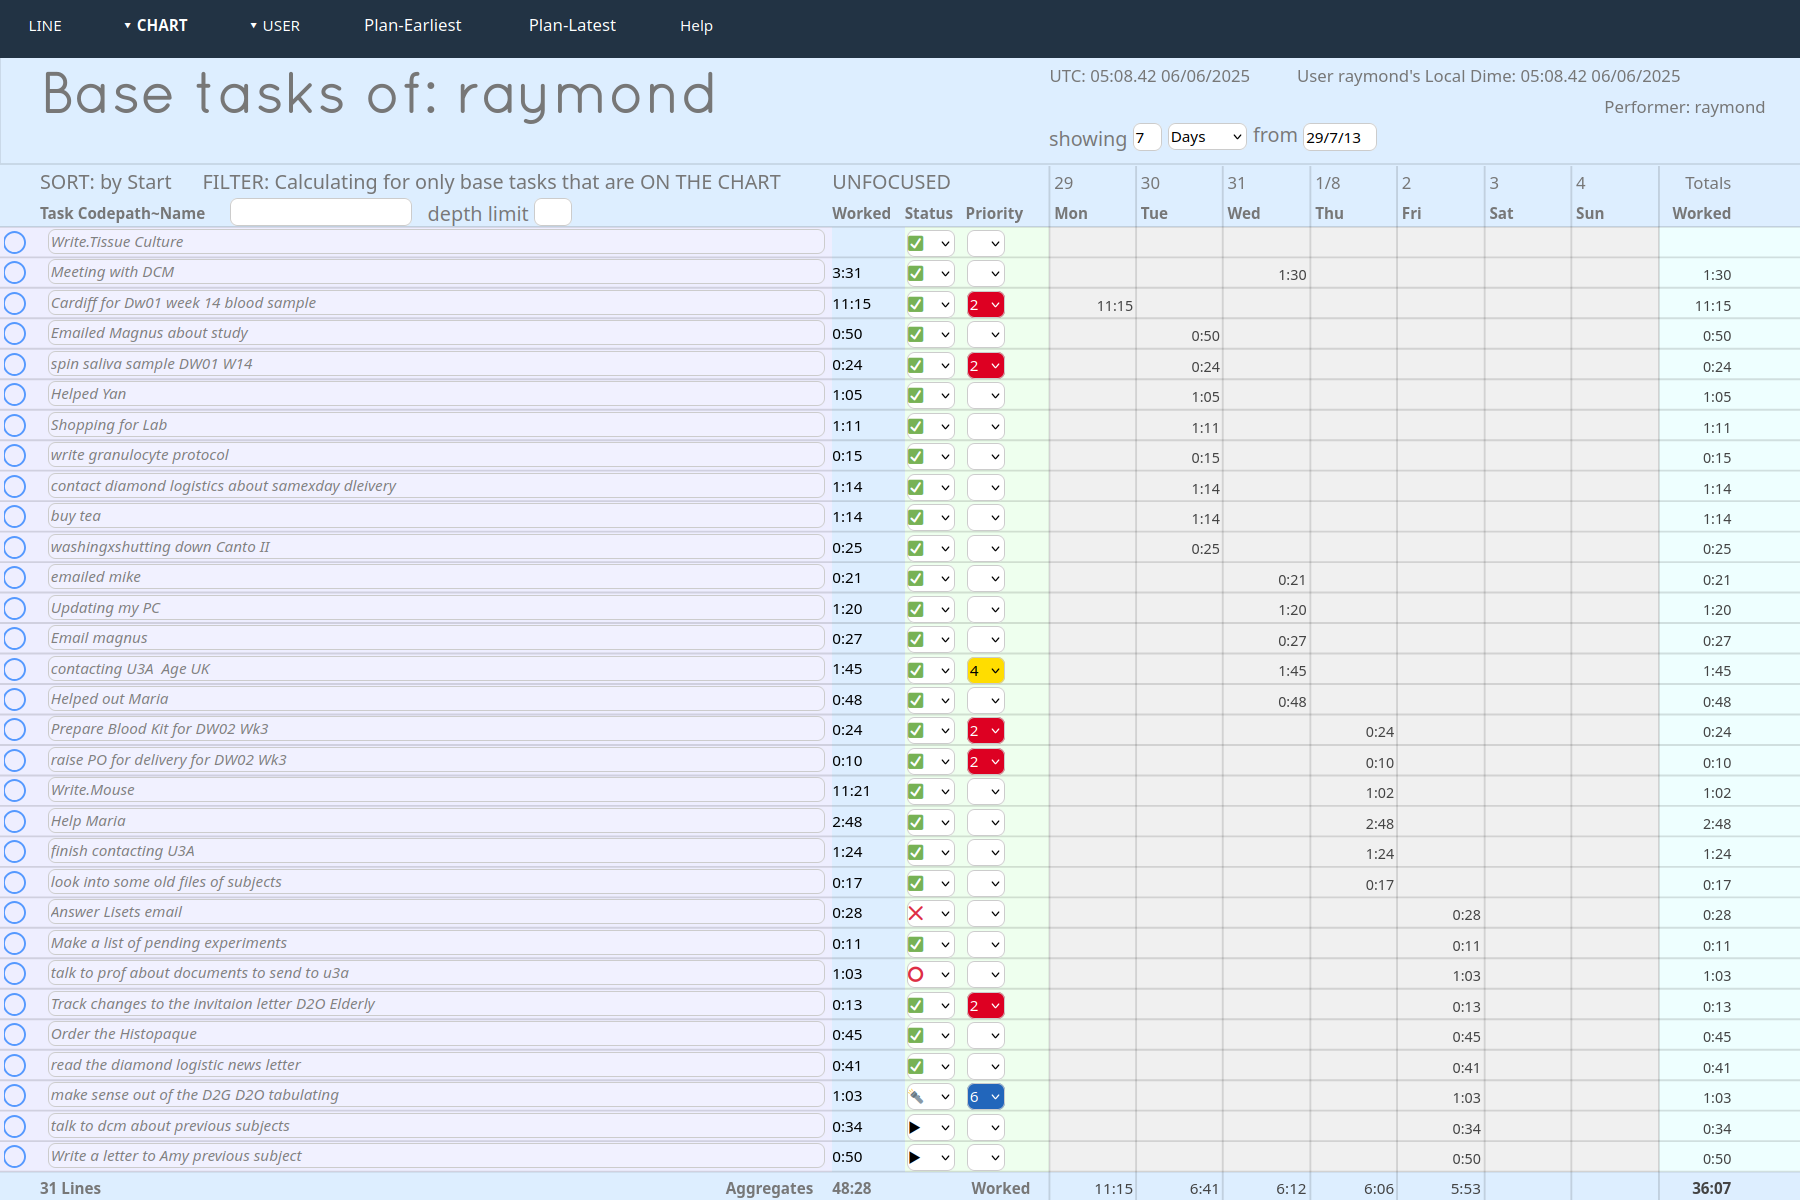
Task: Click the UNFOCUSED label
Action: click(x=891, y=182)
